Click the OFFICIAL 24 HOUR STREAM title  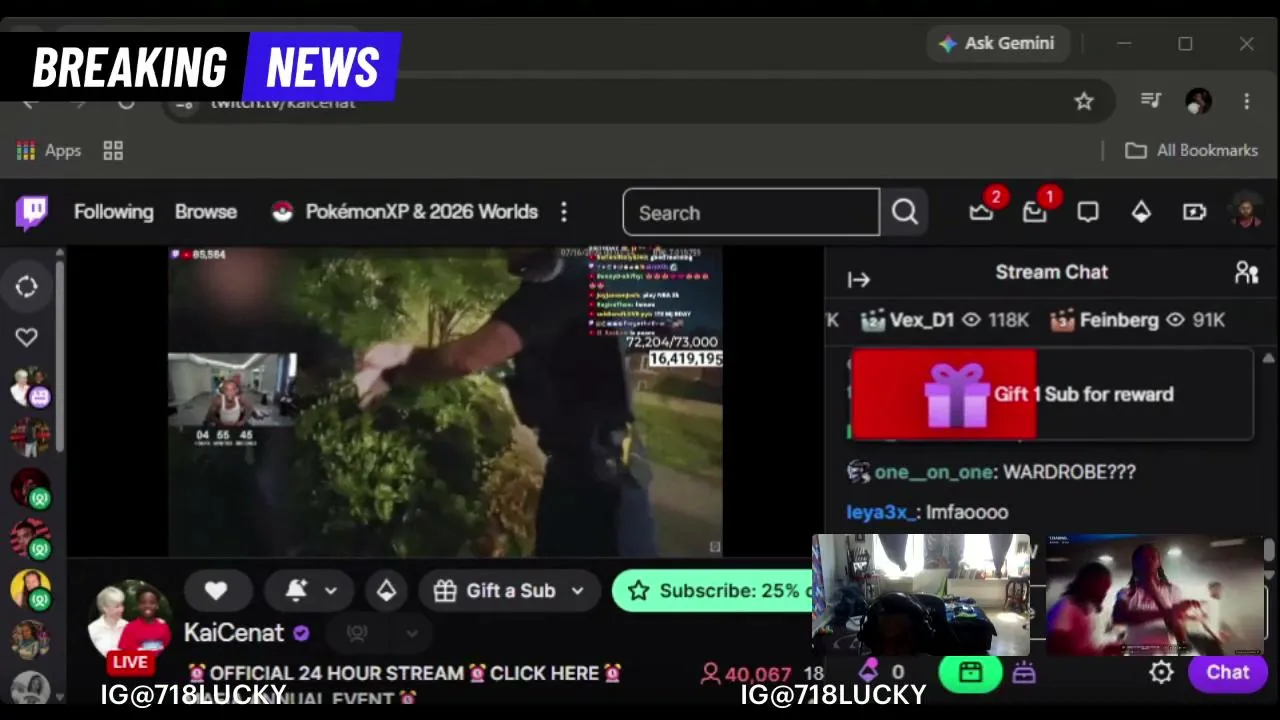coord(405,673)
